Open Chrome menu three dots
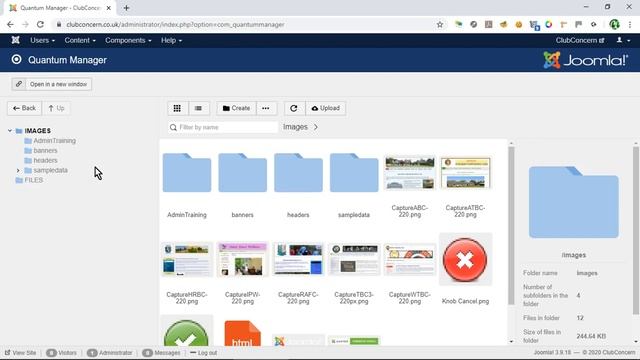 coord(630,24)
